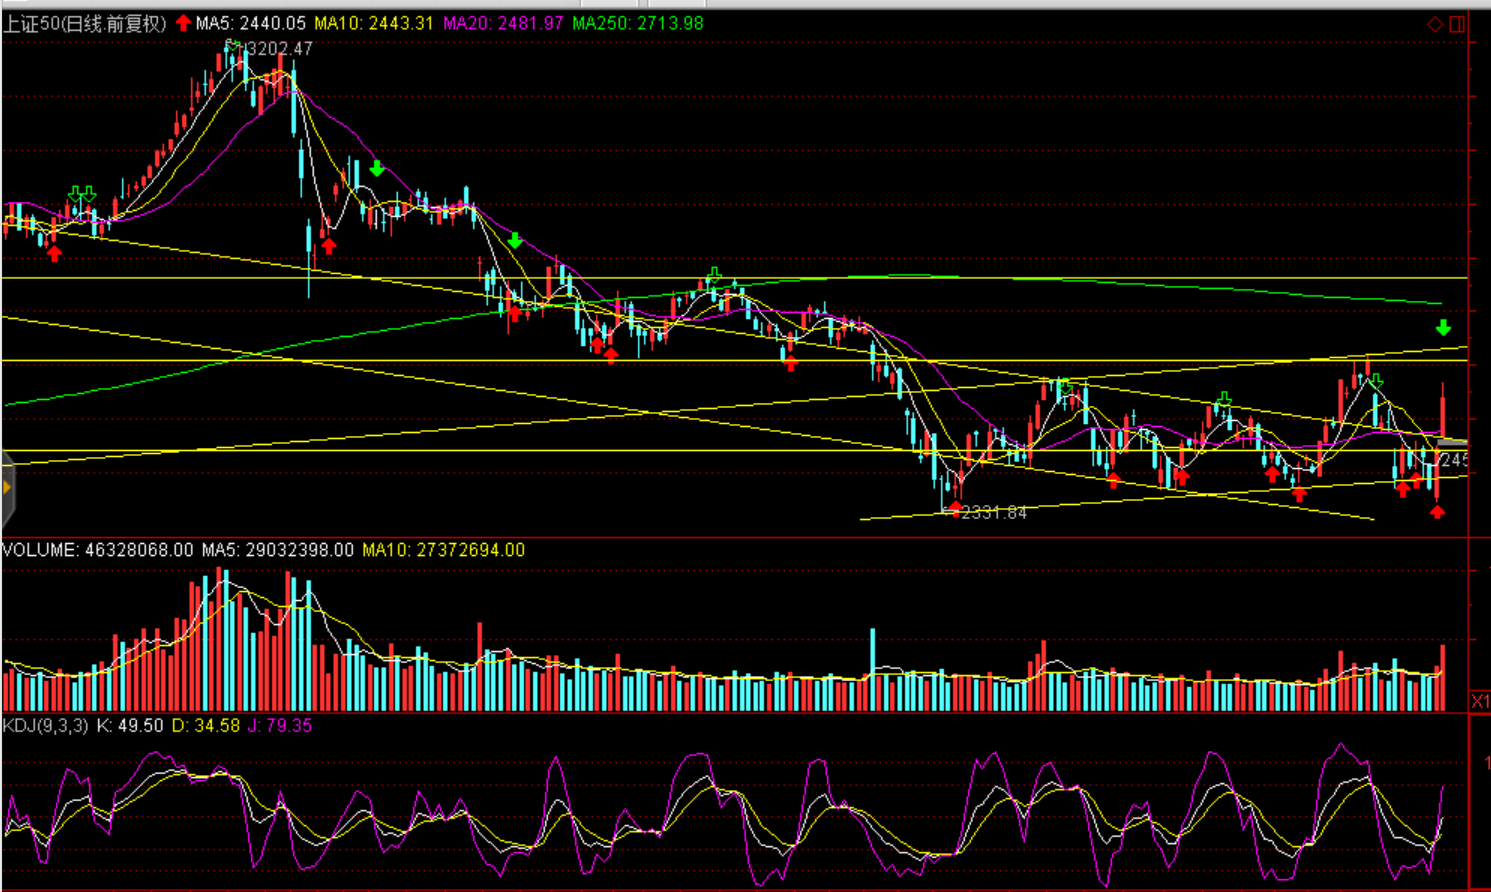Click the red arrow below the final candlestick
The width and height of the screenshot is (1491, 892).
pos(1437,512)
